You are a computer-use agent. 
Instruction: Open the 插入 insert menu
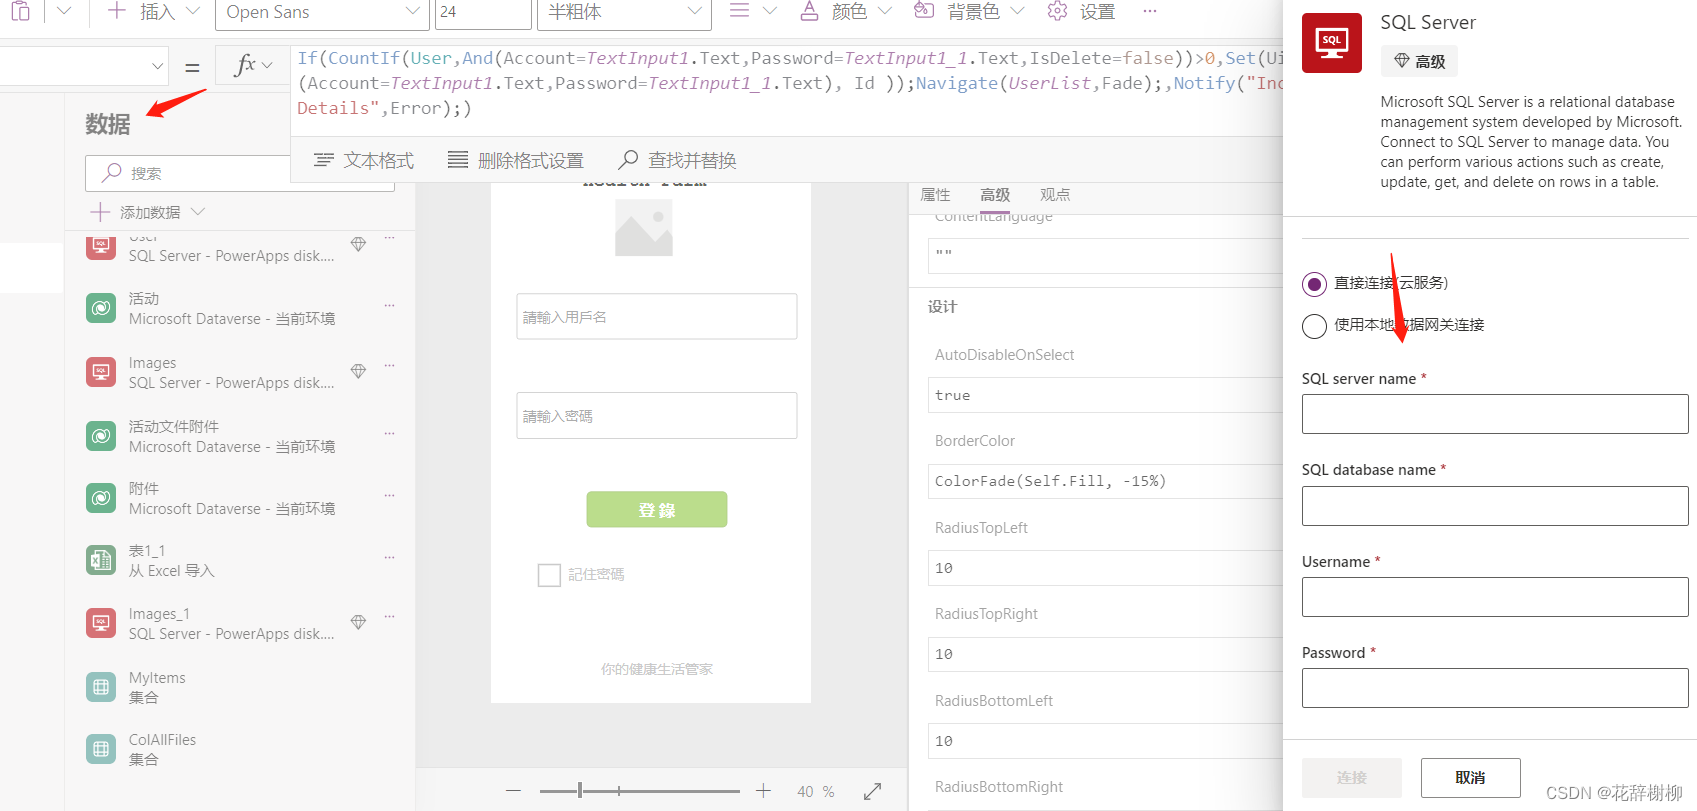pos(154,11)
